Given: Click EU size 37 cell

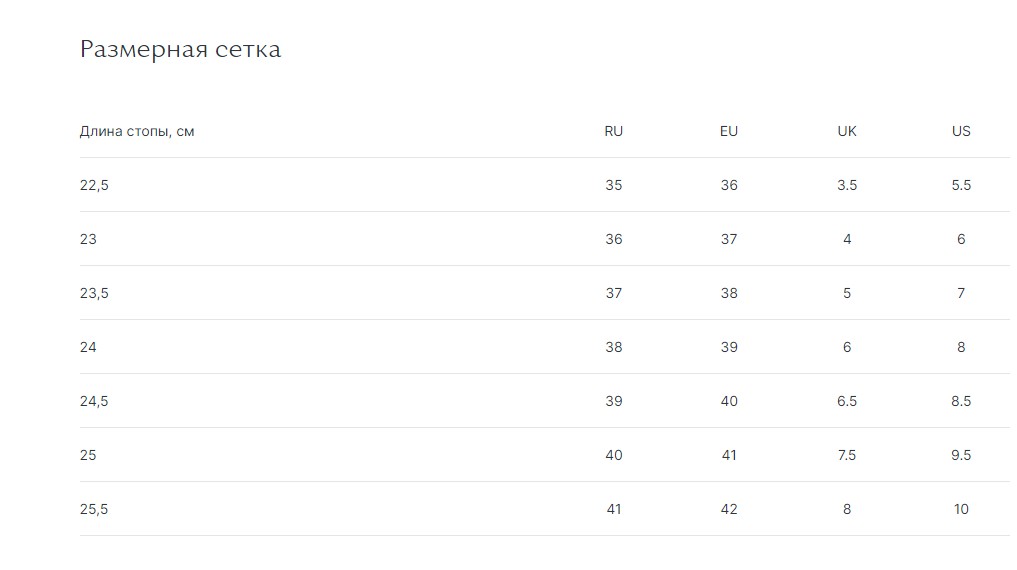Looking at the screenshot, I should coord(729,239).
